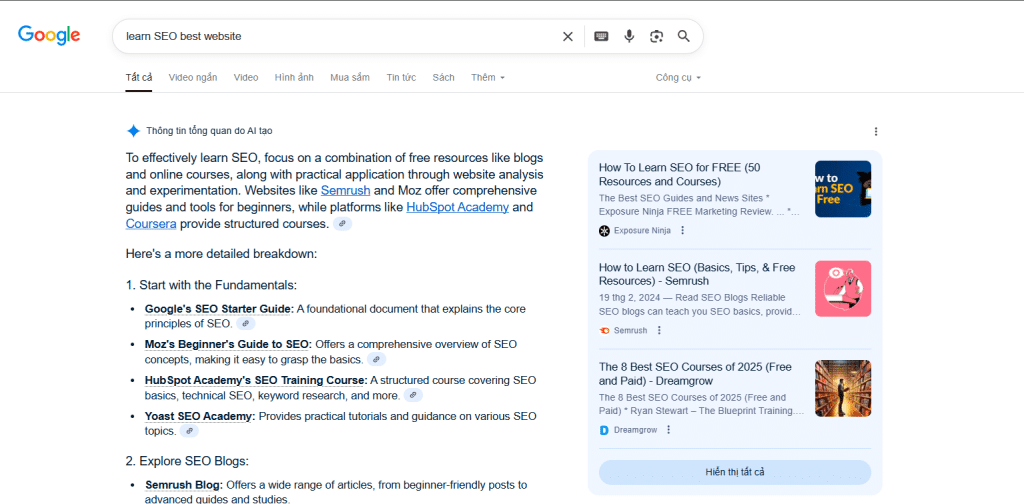Viewport: 1024px width, 504px height.
Task: Open the on-screen keyboard input tool
Action: 601,36
